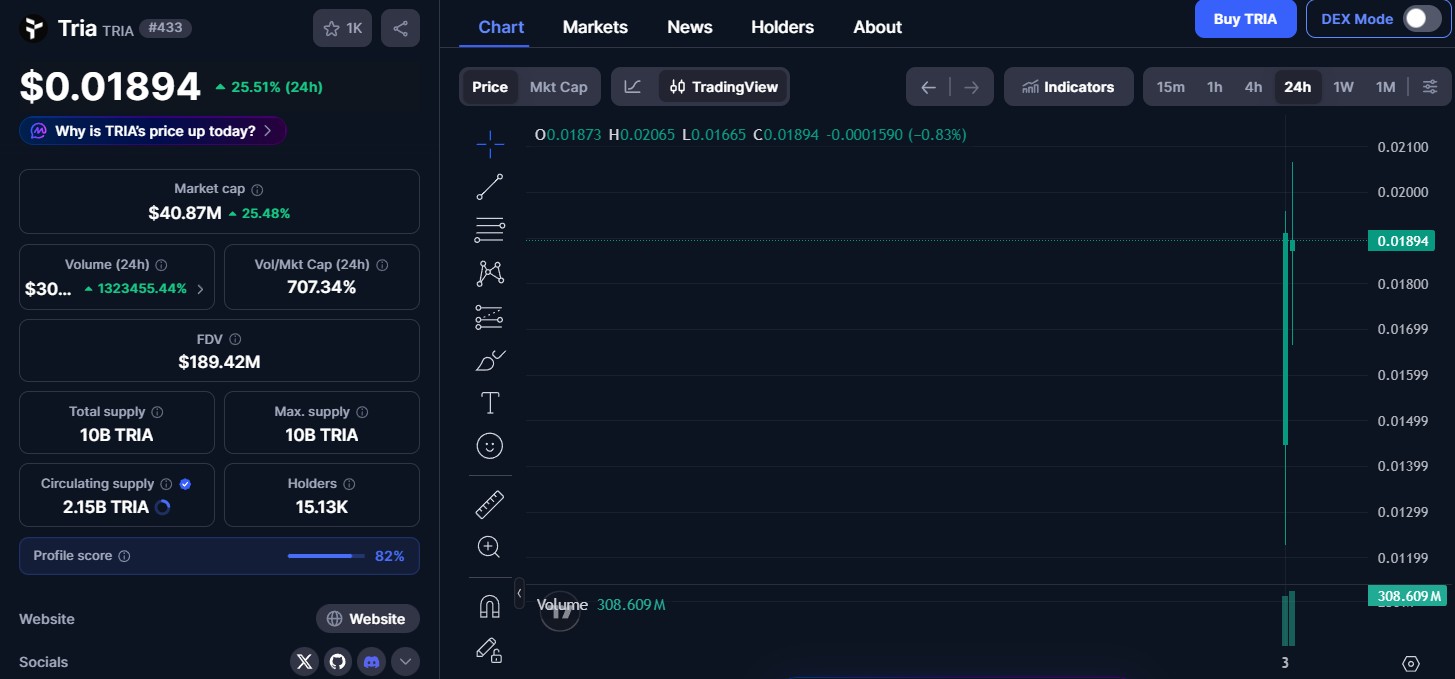Expand the Volume (24h) details arrow
This screenshot has height=679, width=1455.
(200, 289)
